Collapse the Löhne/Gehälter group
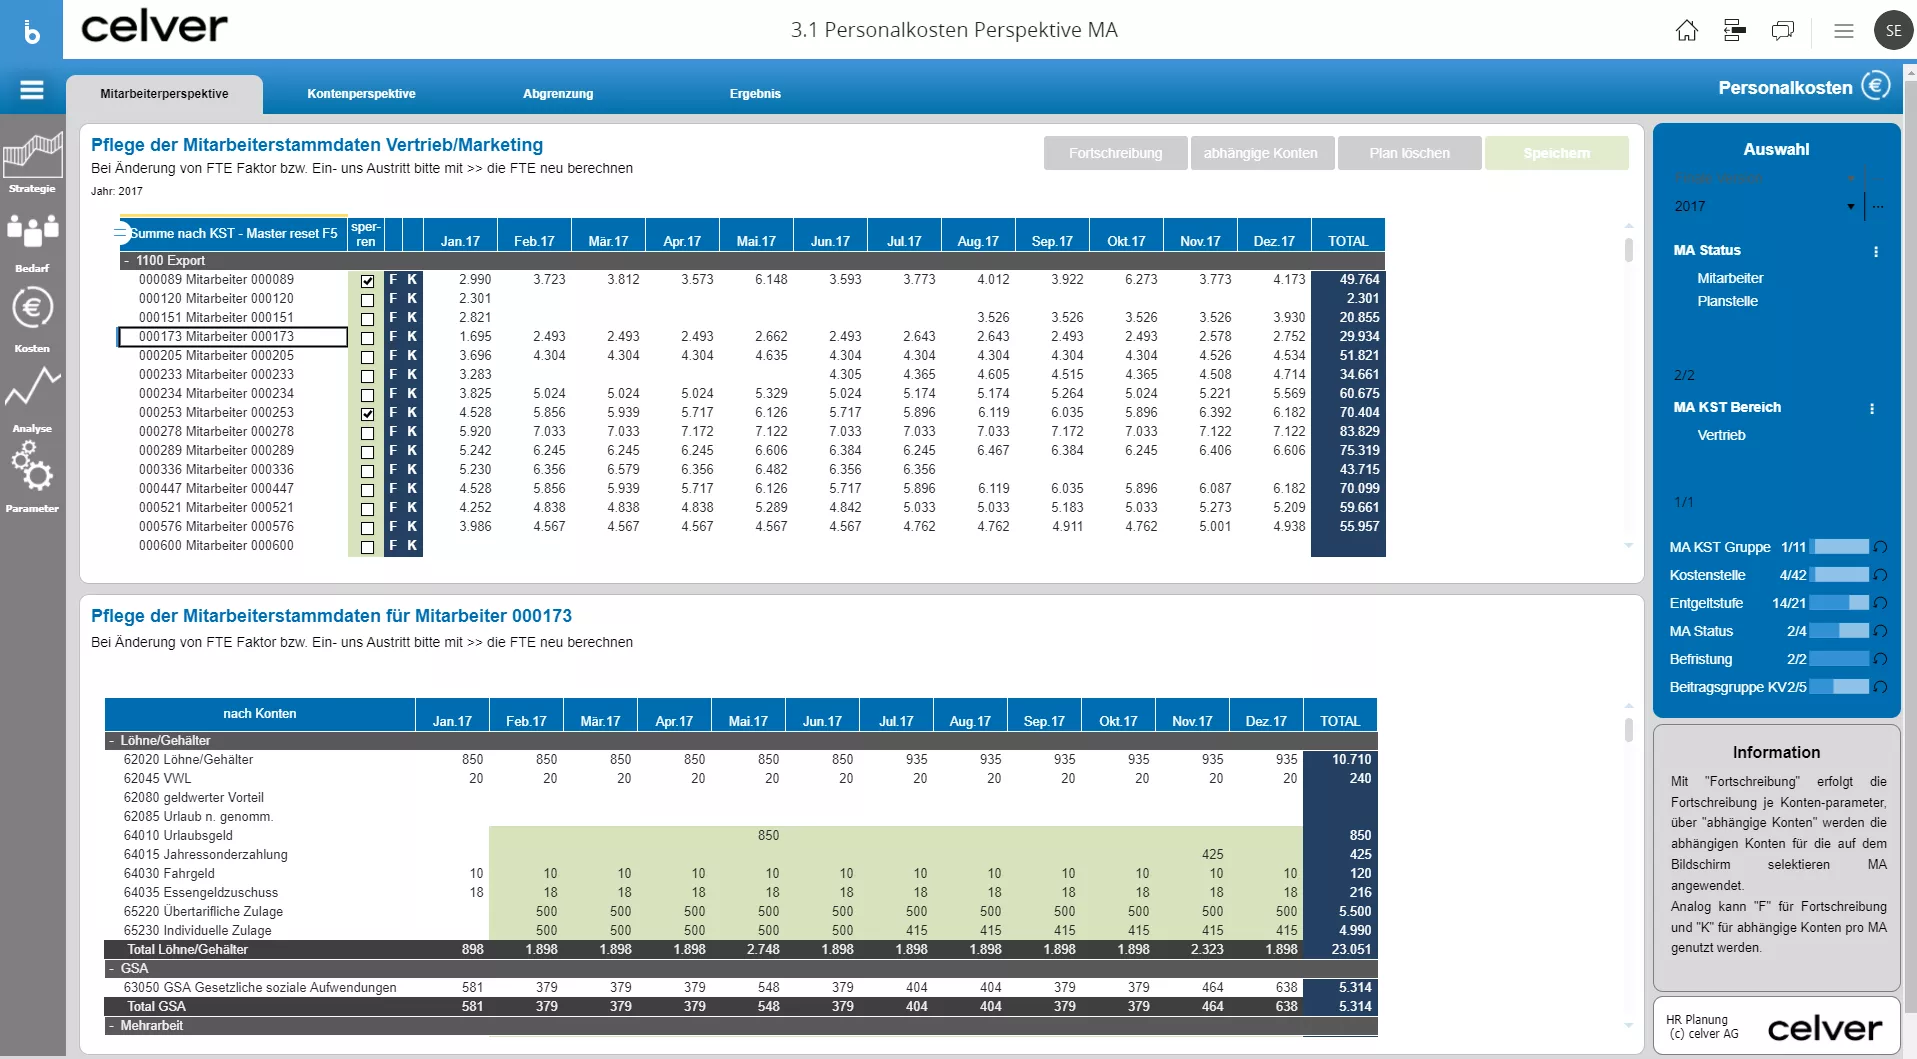The height and width of the screenshot is (1059, 1917). [x=111, y=741]
